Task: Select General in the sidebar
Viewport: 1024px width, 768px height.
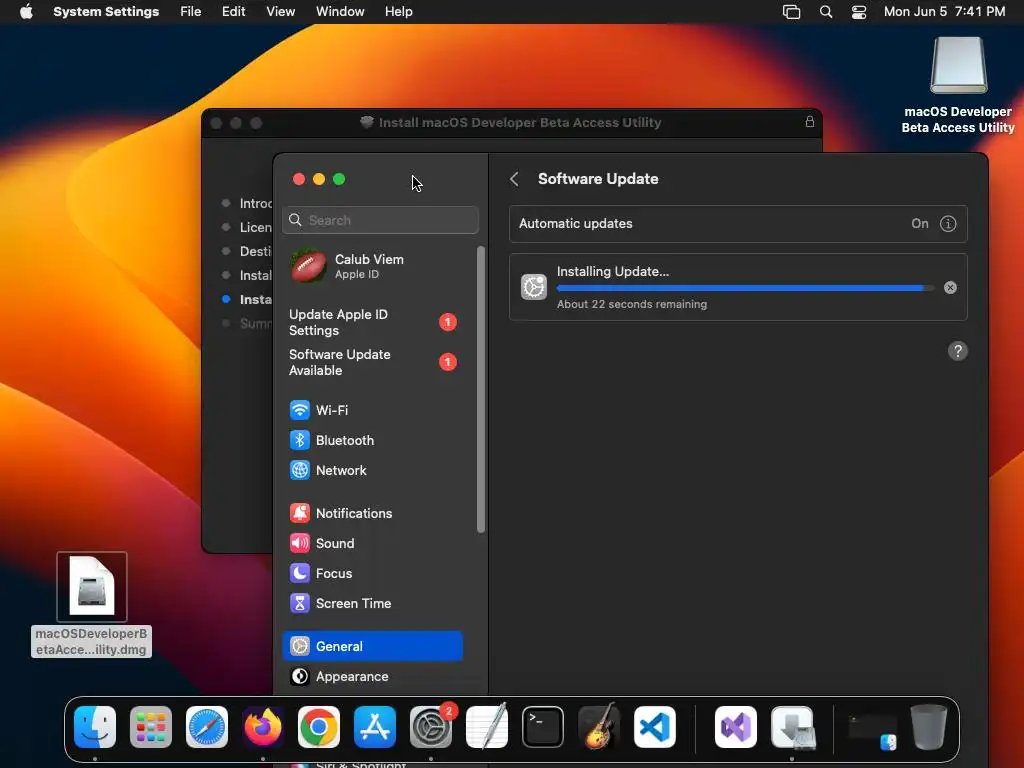Action: click(x=372, y=646)
